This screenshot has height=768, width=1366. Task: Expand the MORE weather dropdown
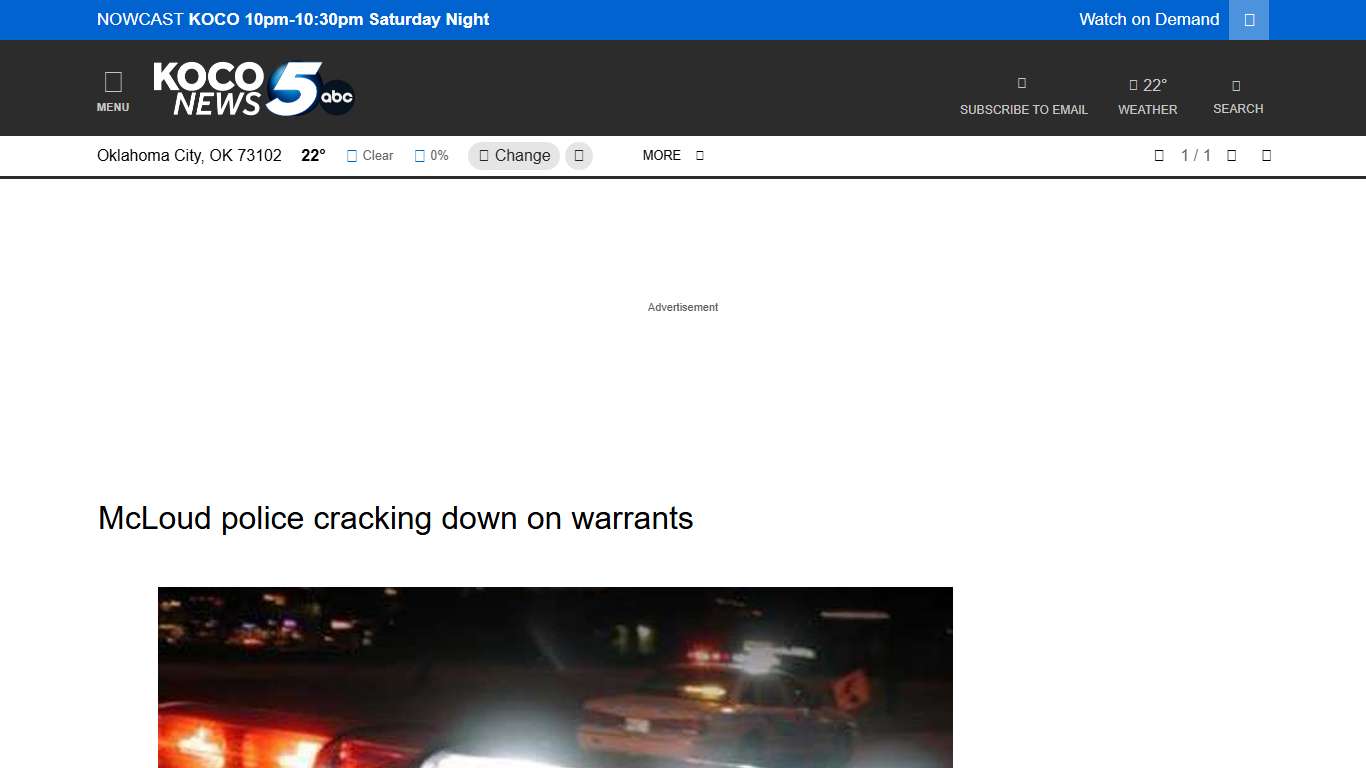[x=672, y=155]
